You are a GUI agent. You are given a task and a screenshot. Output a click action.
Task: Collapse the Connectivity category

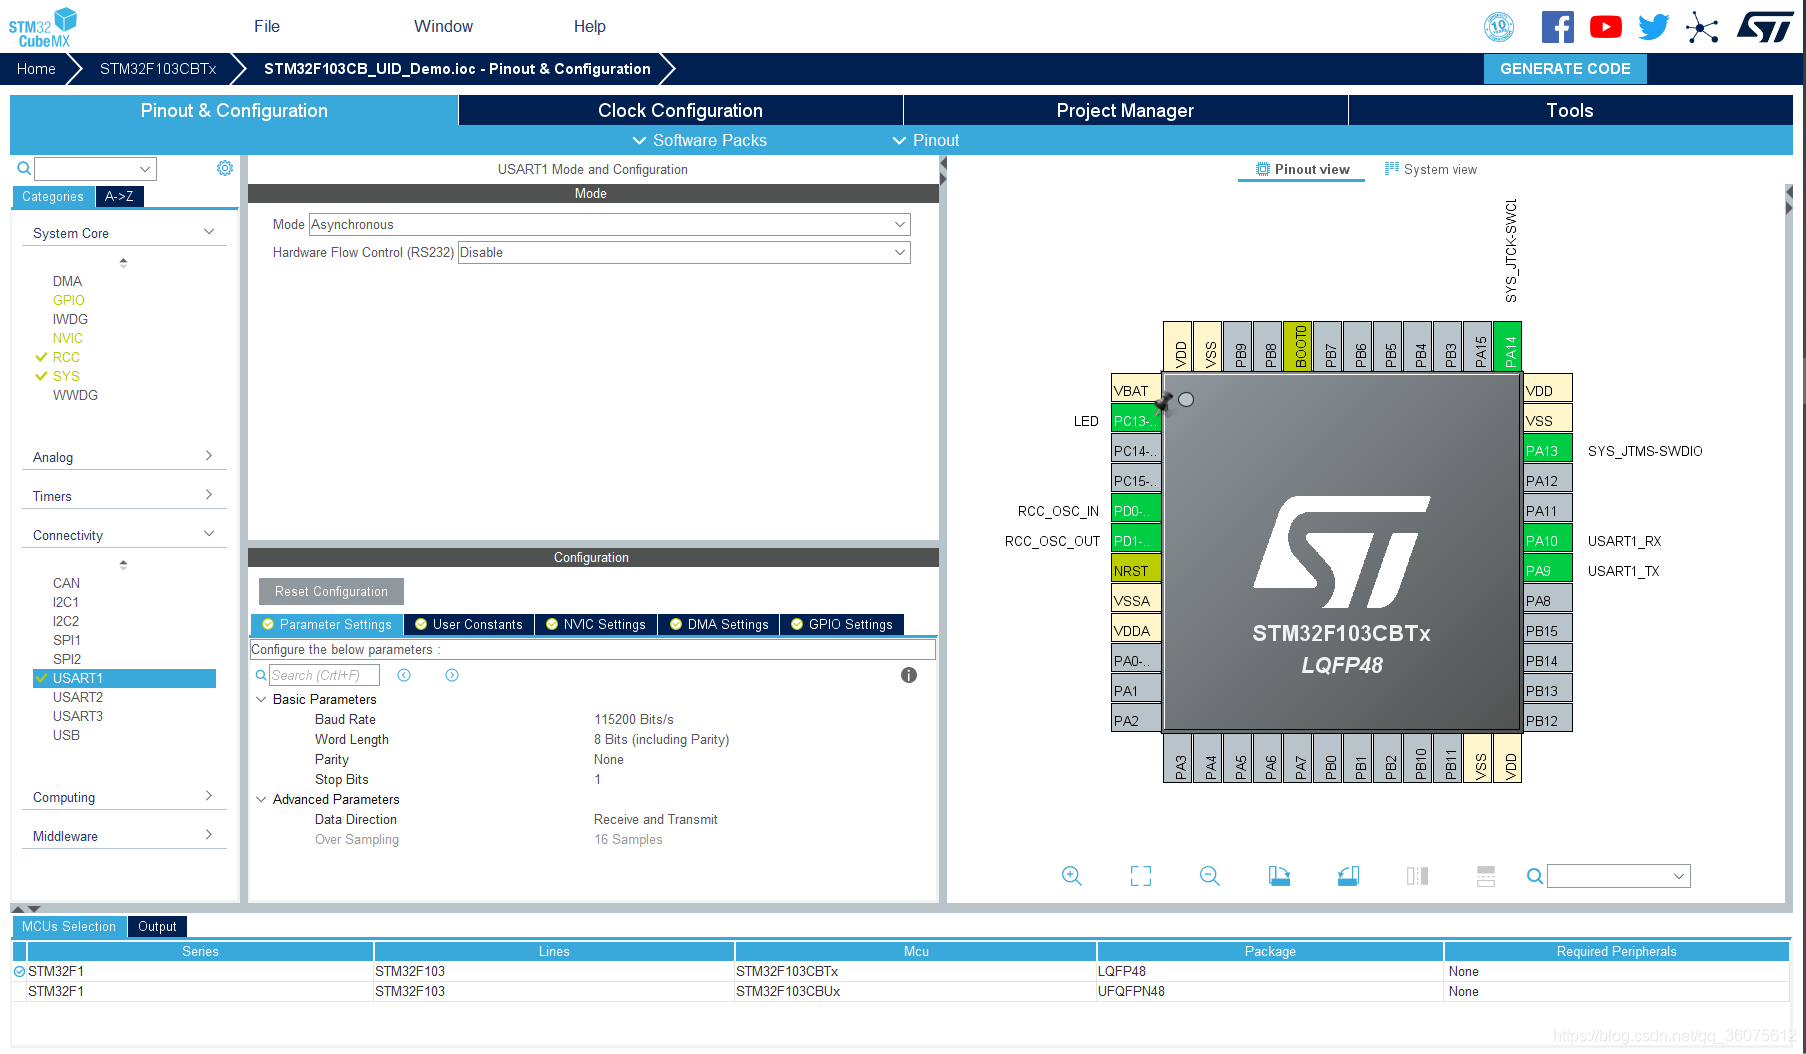(x=123, y=535)
